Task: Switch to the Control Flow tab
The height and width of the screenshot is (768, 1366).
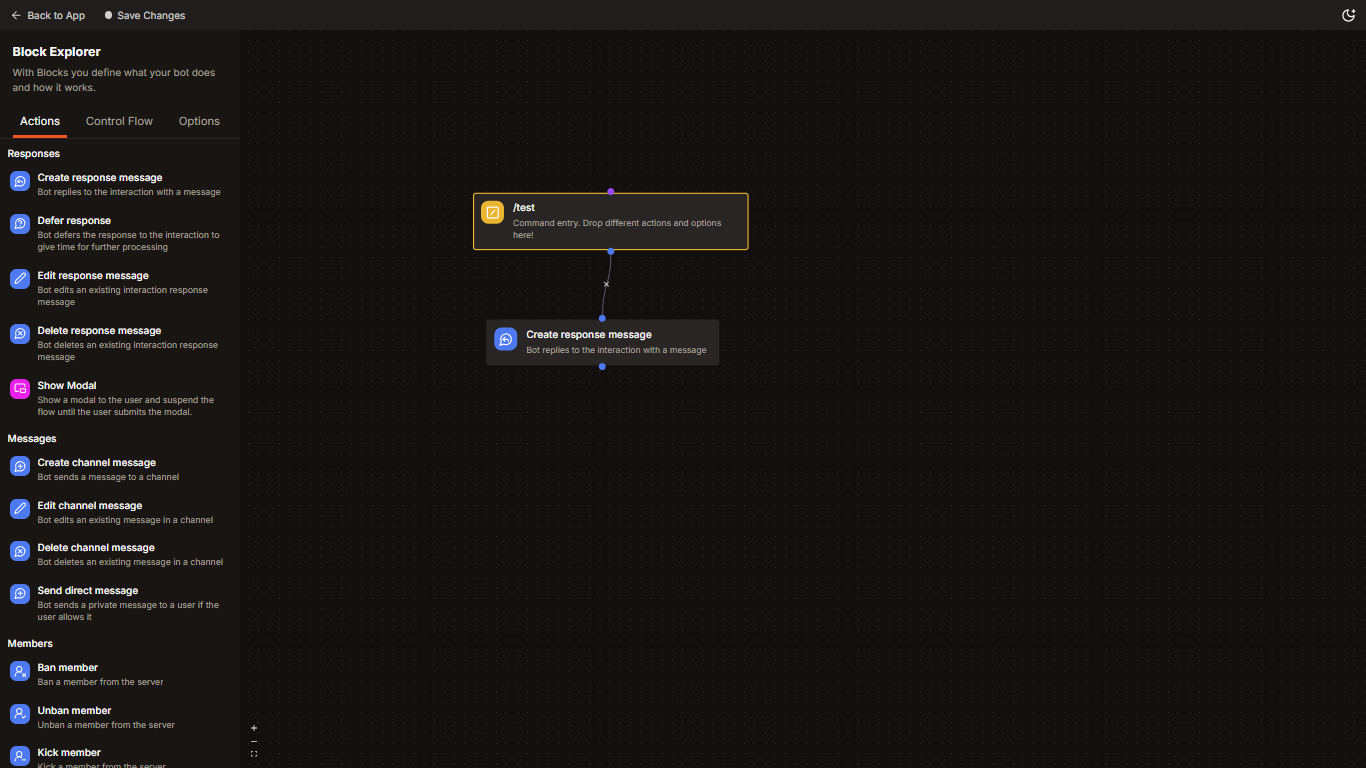Action: click(119, 121)
